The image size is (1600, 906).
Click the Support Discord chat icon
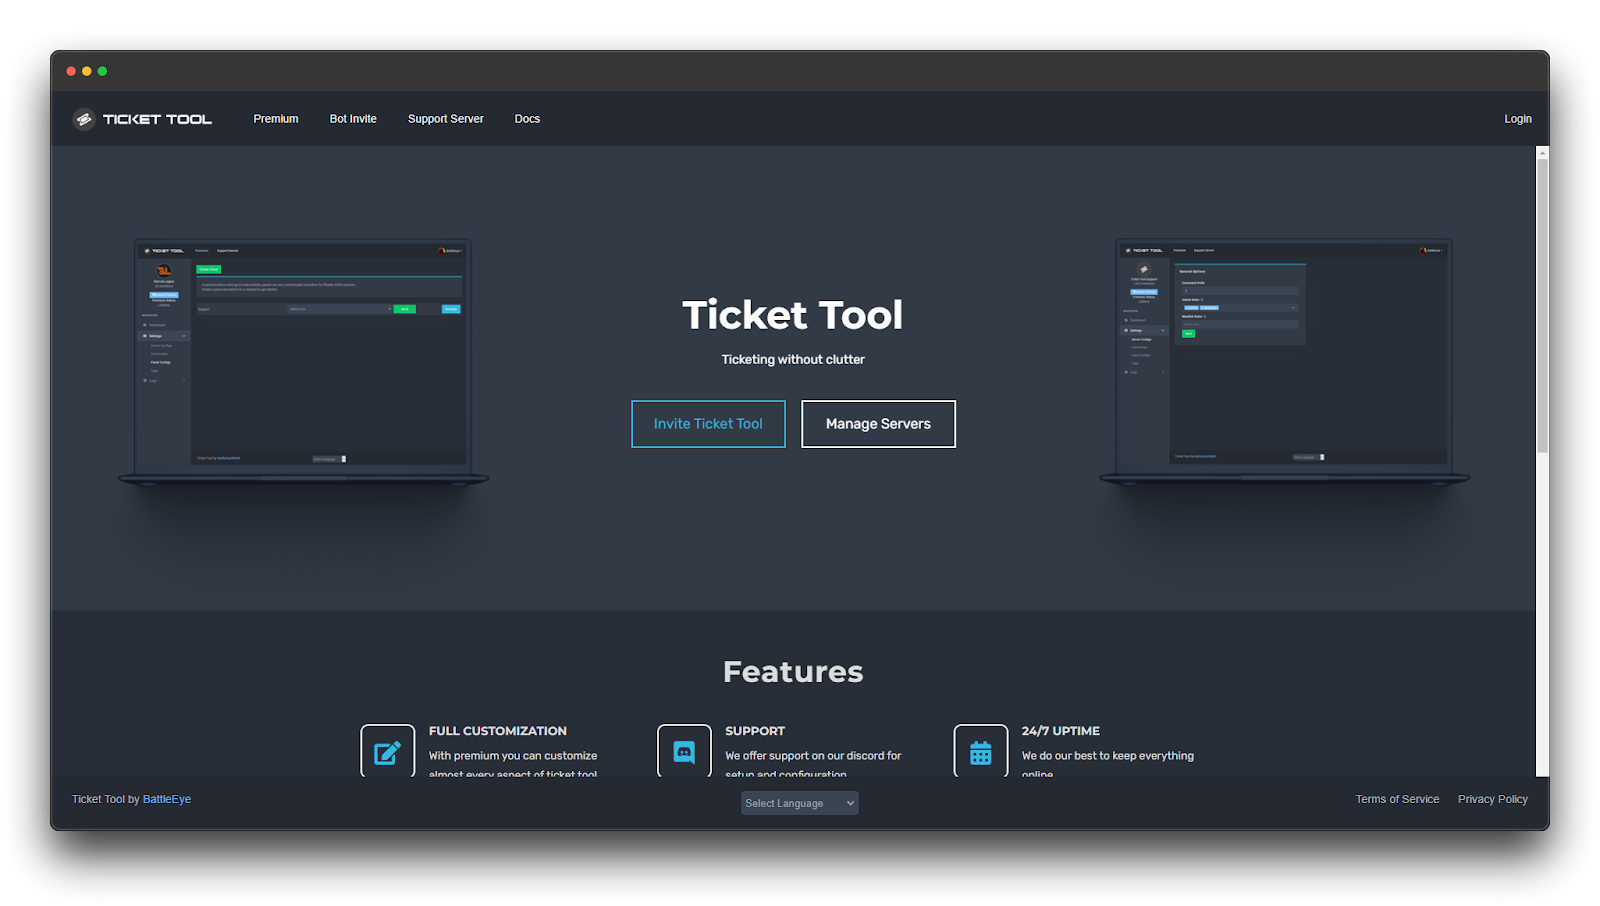click(684, 751)
